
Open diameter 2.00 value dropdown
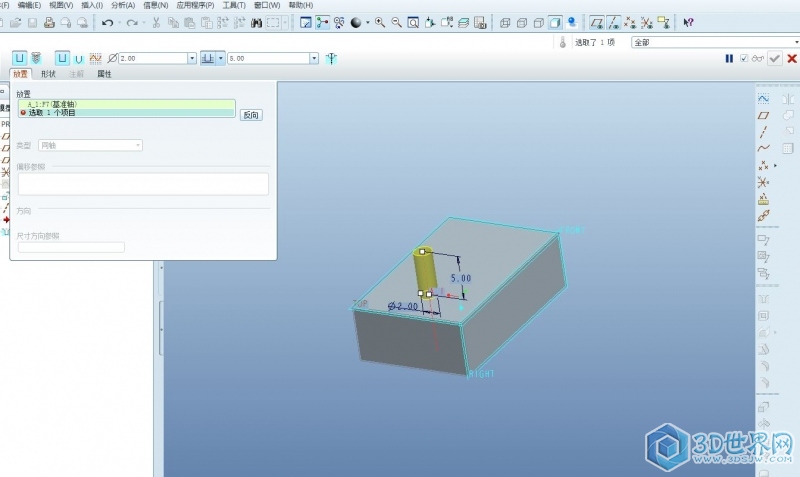coord(192,58)
